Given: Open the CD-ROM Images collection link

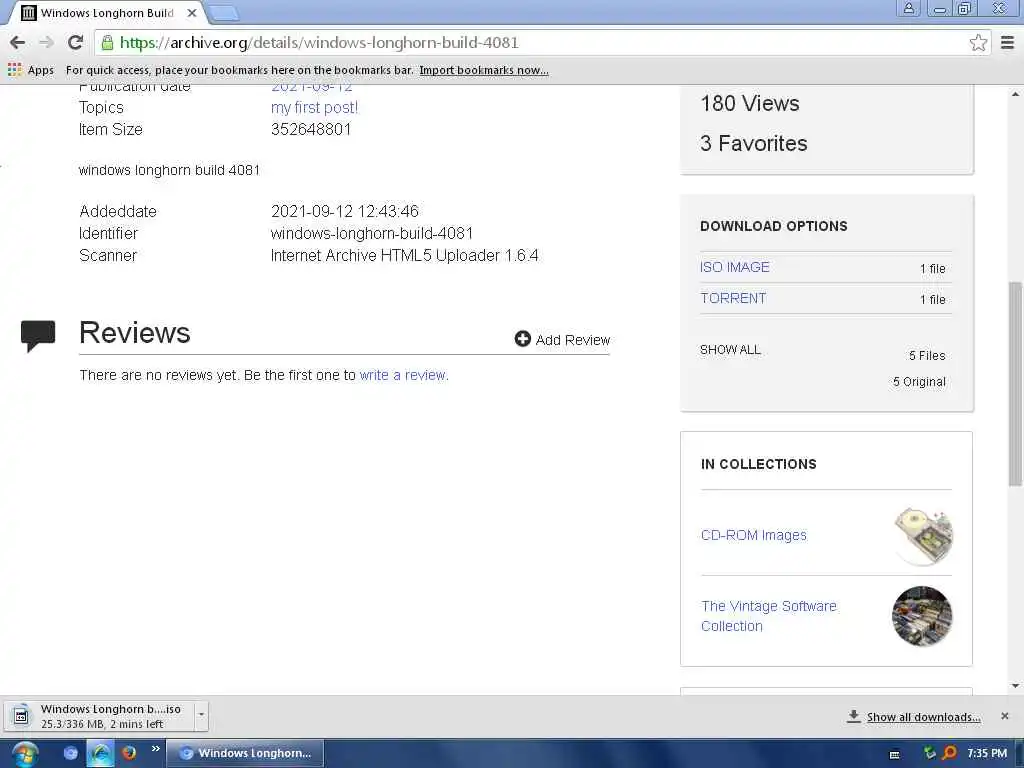Looking at the screenshot, I should (x=754, y=535).
